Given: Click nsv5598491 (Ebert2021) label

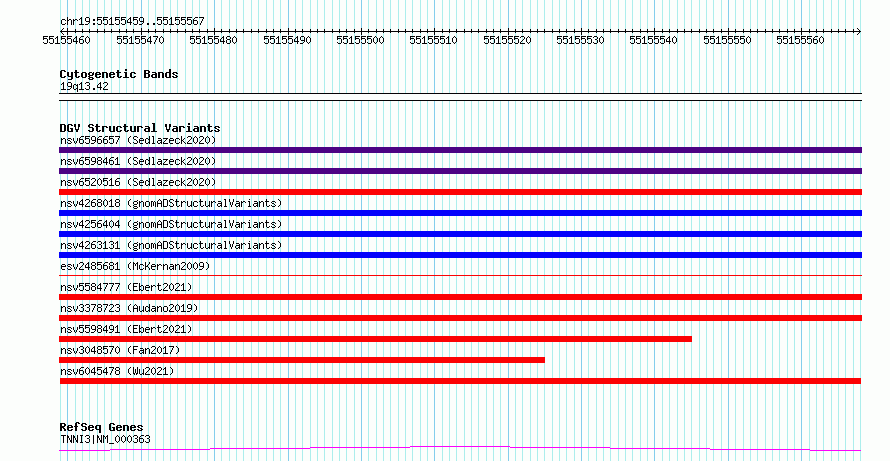Looking at the screenshot, I should point(126,329).
